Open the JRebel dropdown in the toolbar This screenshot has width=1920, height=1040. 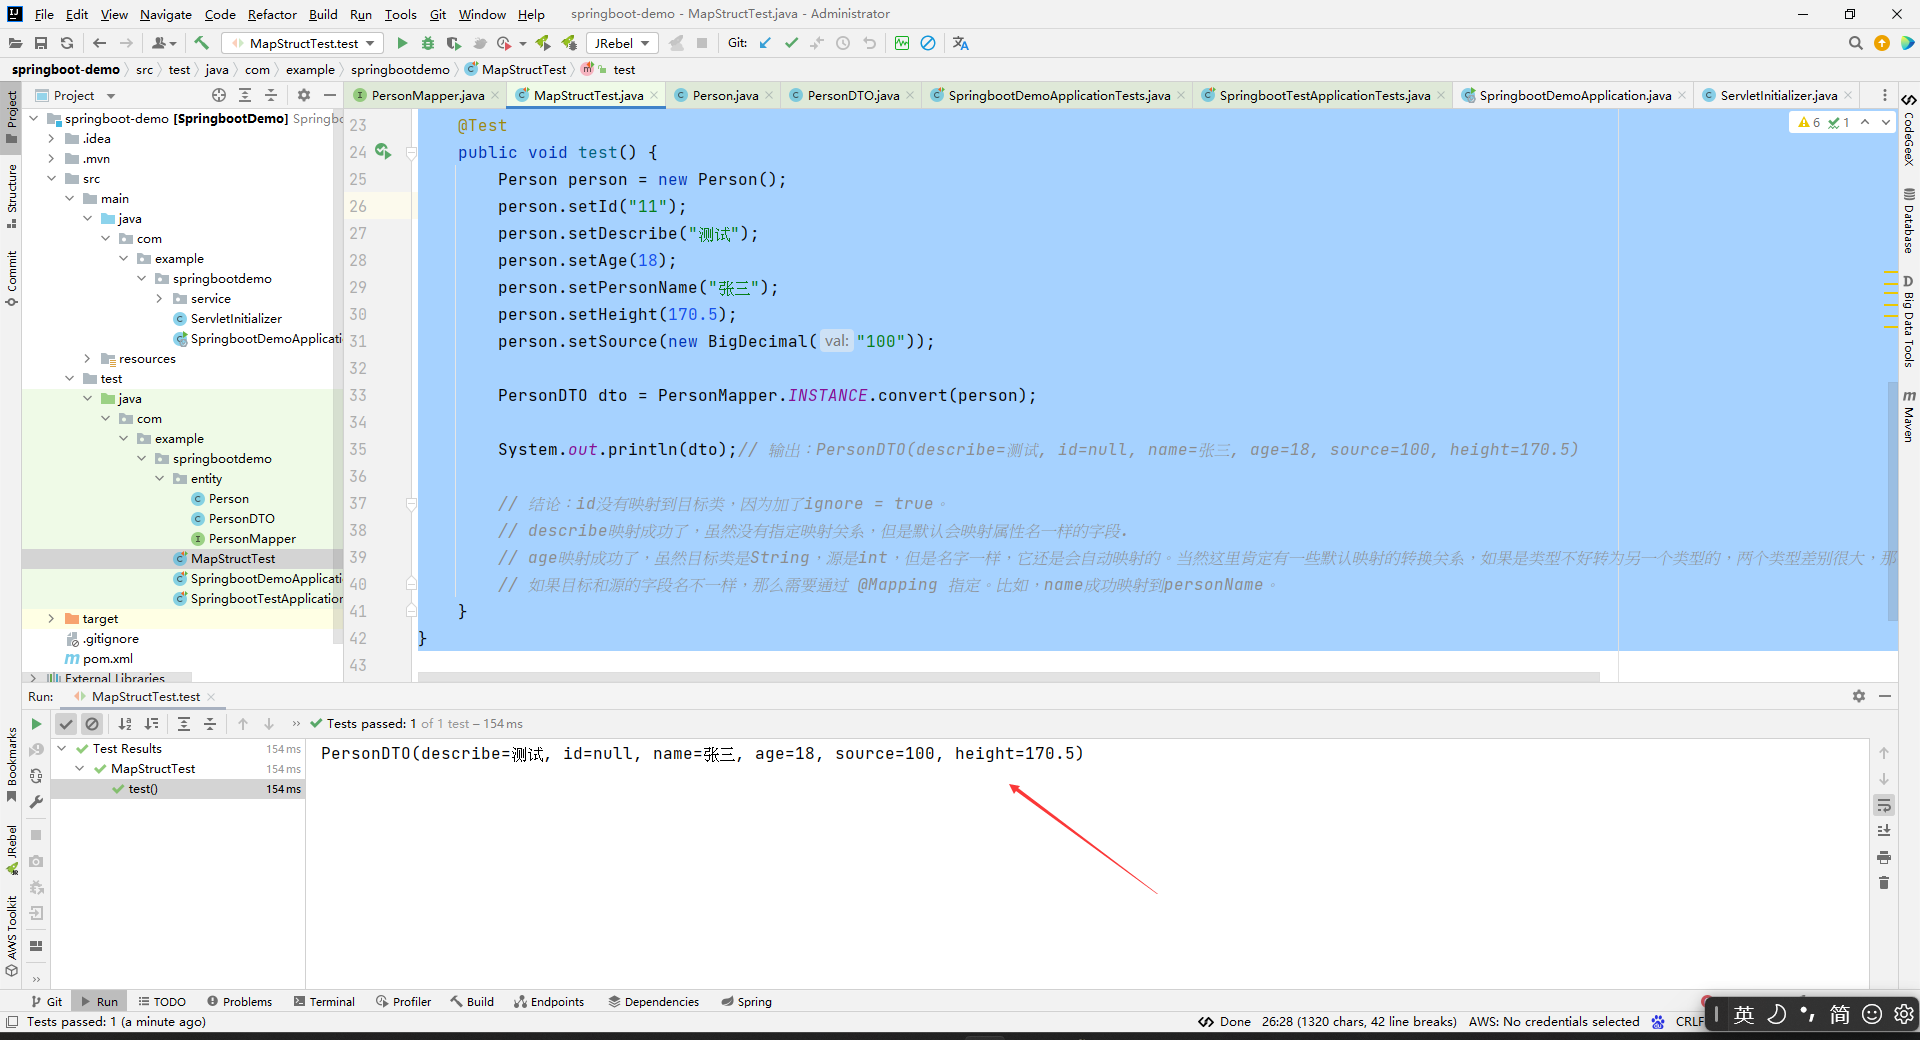pyautogui.click(x=622, y=43)
